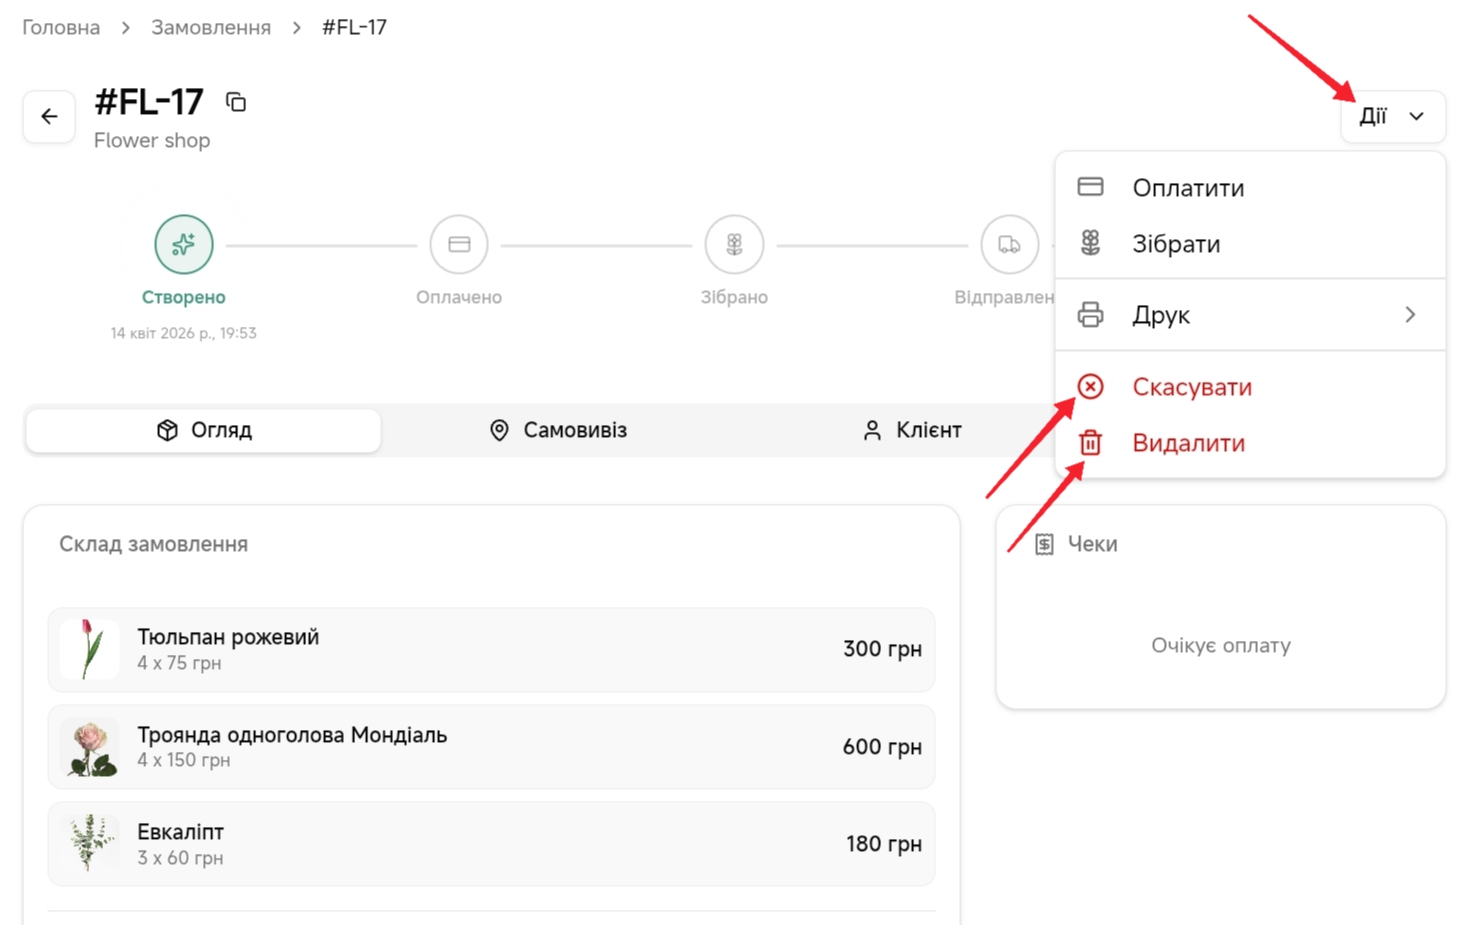
Task: Click the receipt icon beside Чеки
Action: [1044, 544]
